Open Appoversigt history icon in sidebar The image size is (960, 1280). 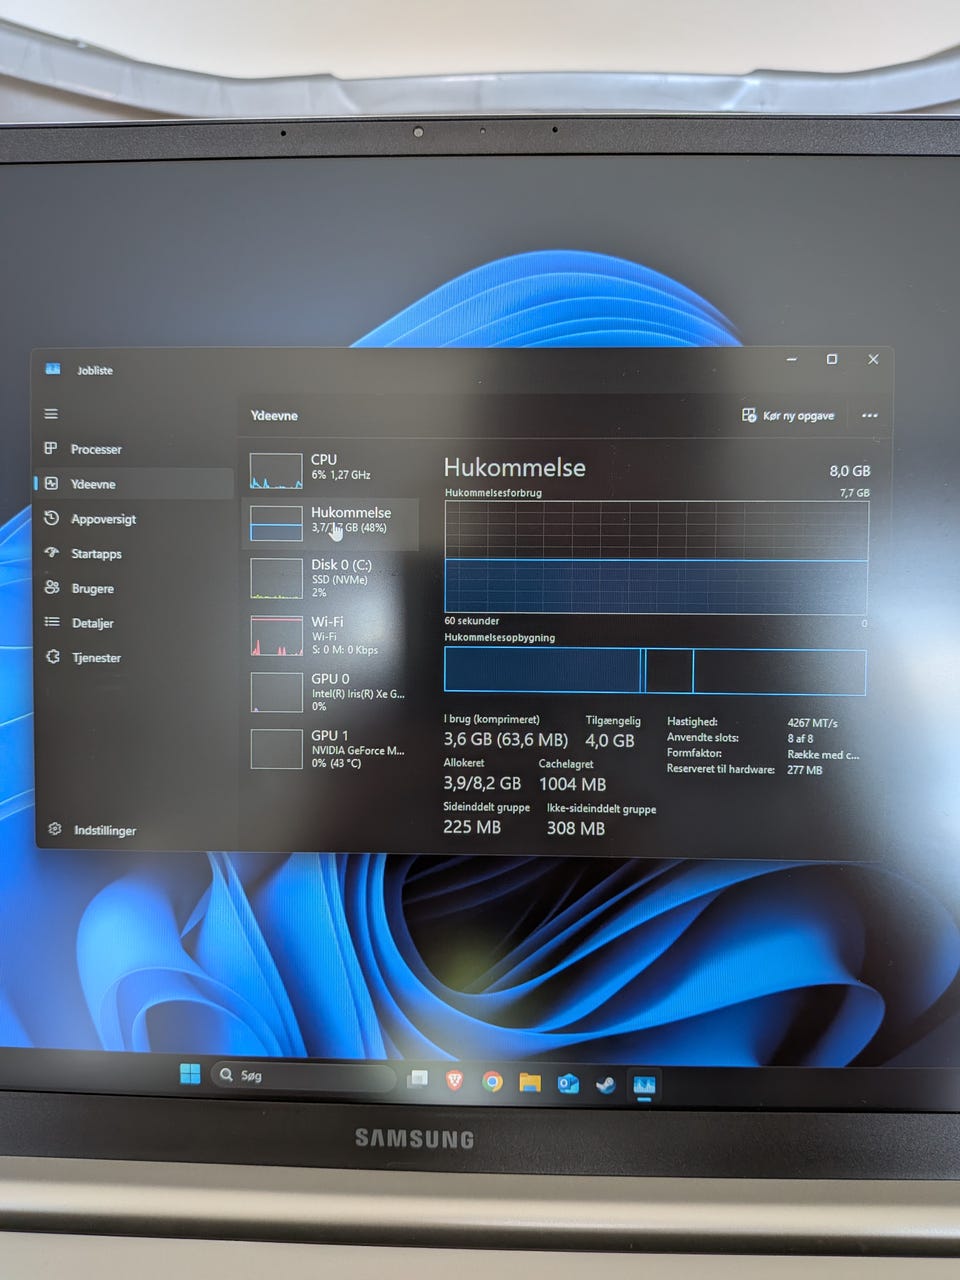[x=52, y=518]
